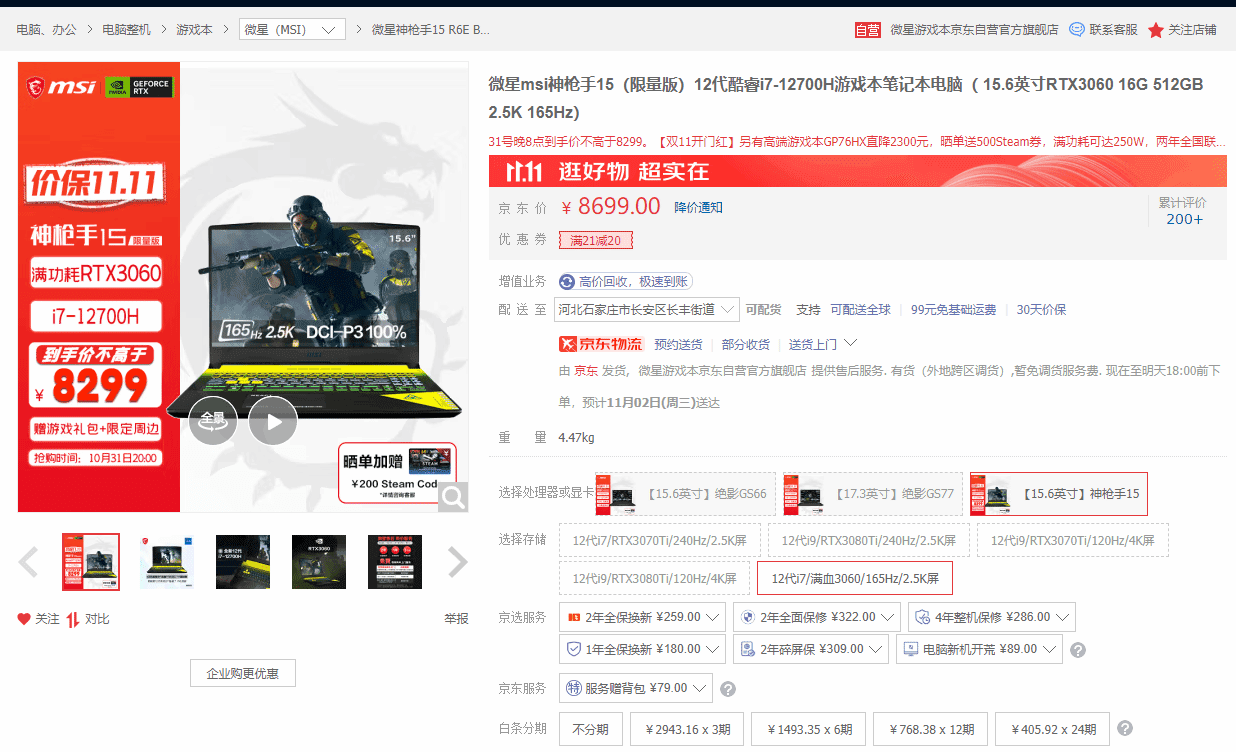Show next thumbnails with right arrow

(x=458, y=562)
